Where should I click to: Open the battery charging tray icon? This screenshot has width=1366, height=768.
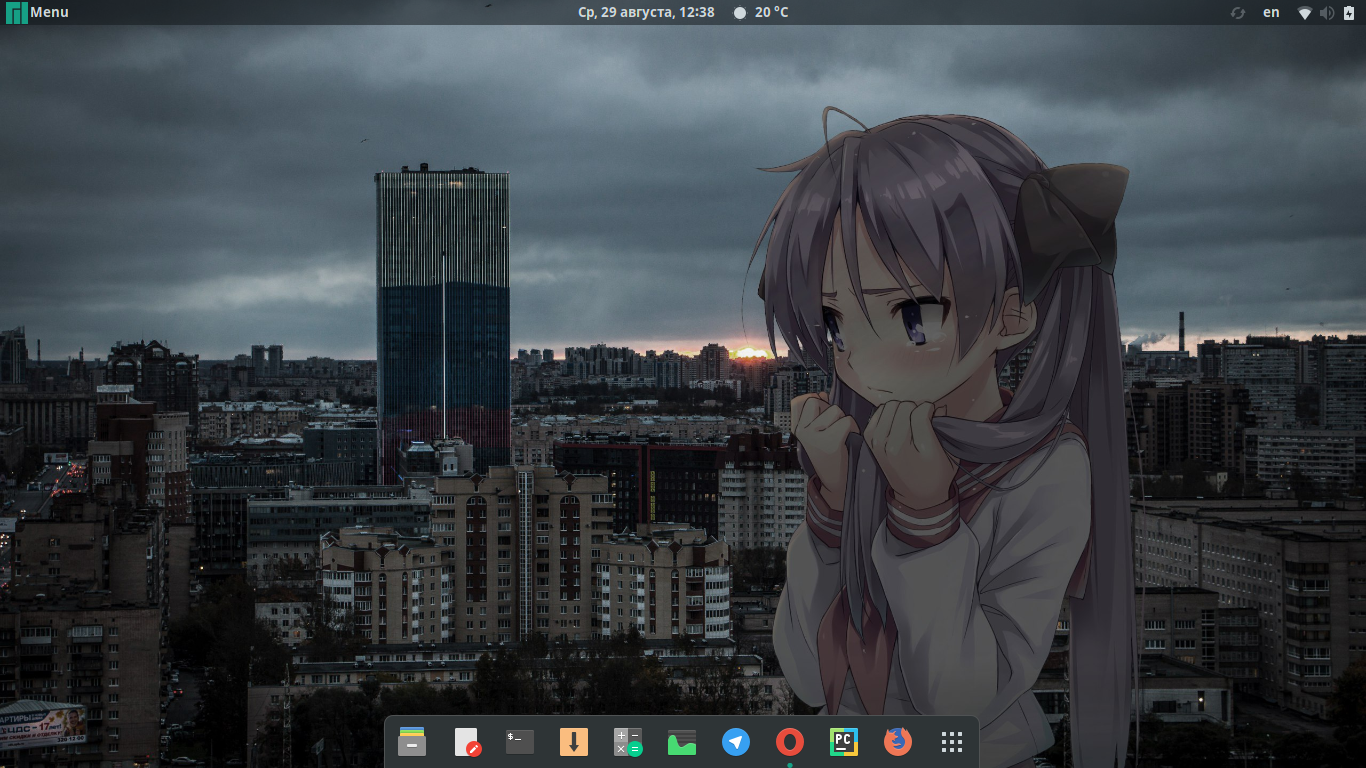point(1349,13)
